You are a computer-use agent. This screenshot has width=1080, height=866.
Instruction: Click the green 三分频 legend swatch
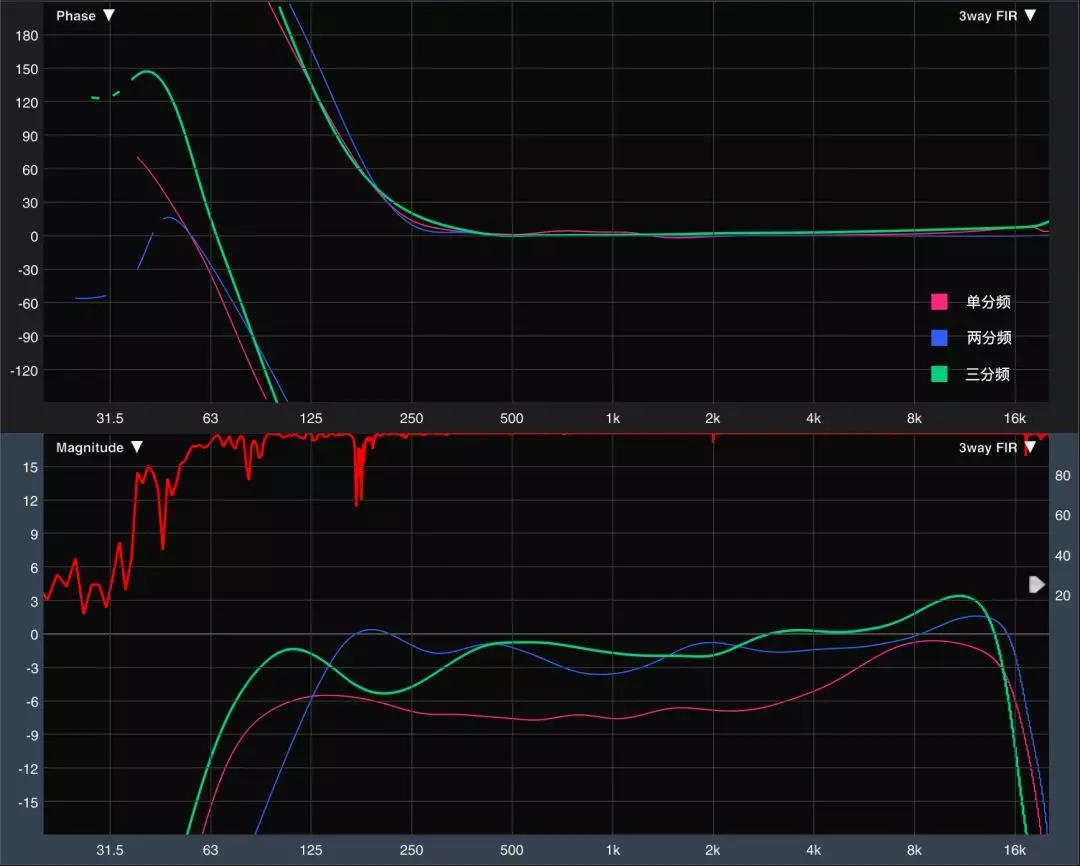click(x=939, y=374)
